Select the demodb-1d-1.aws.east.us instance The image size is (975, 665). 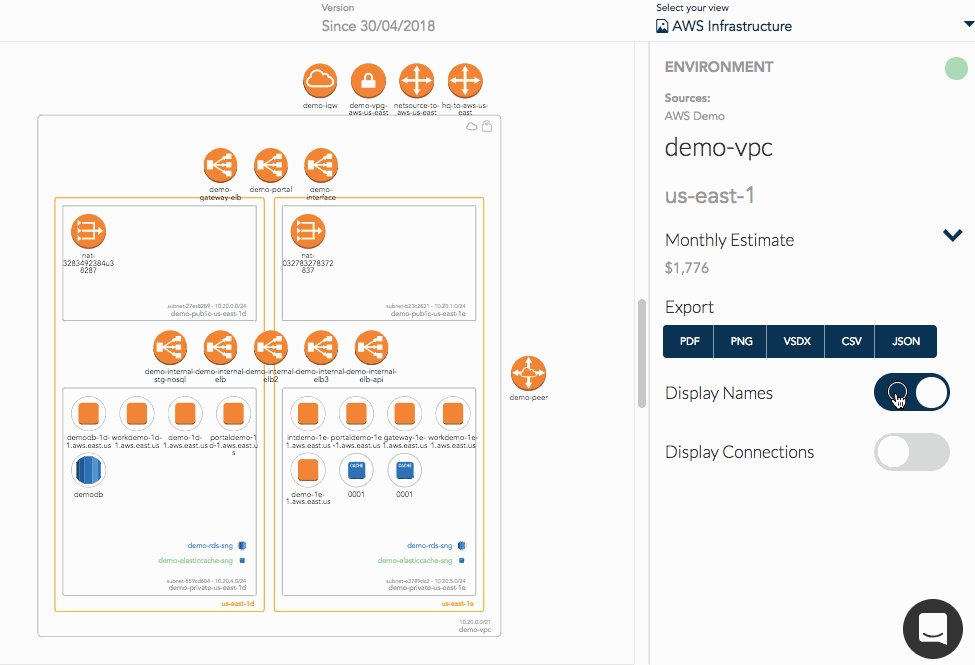88,414
